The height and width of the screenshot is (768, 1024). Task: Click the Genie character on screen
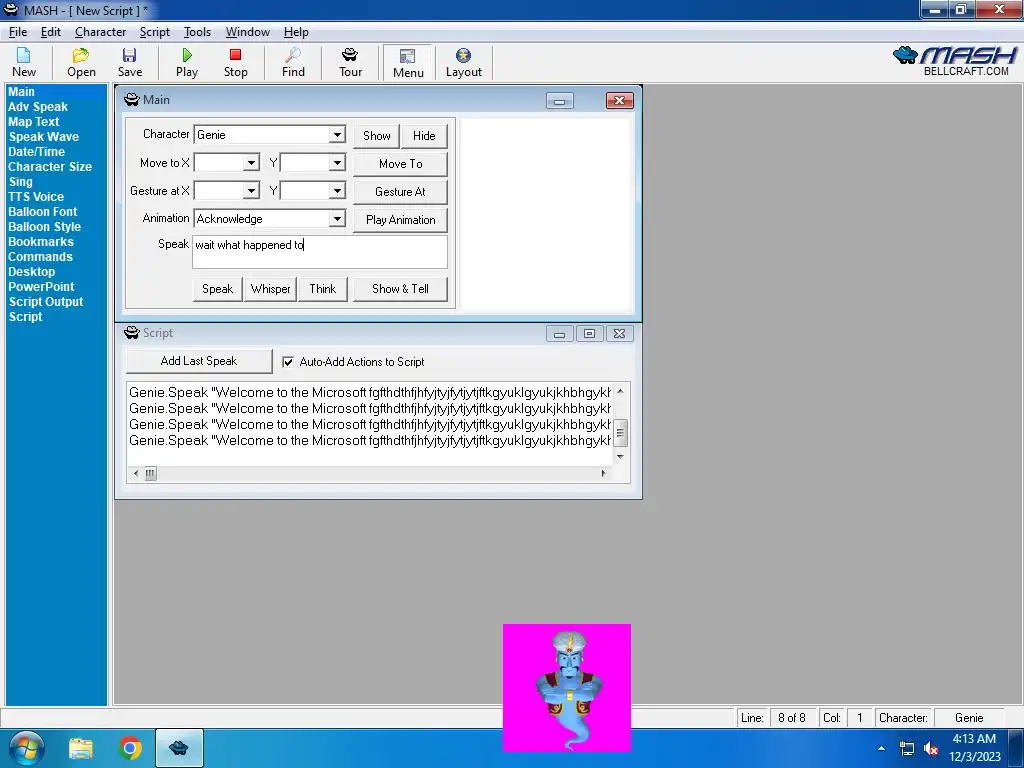pos(567,688)
